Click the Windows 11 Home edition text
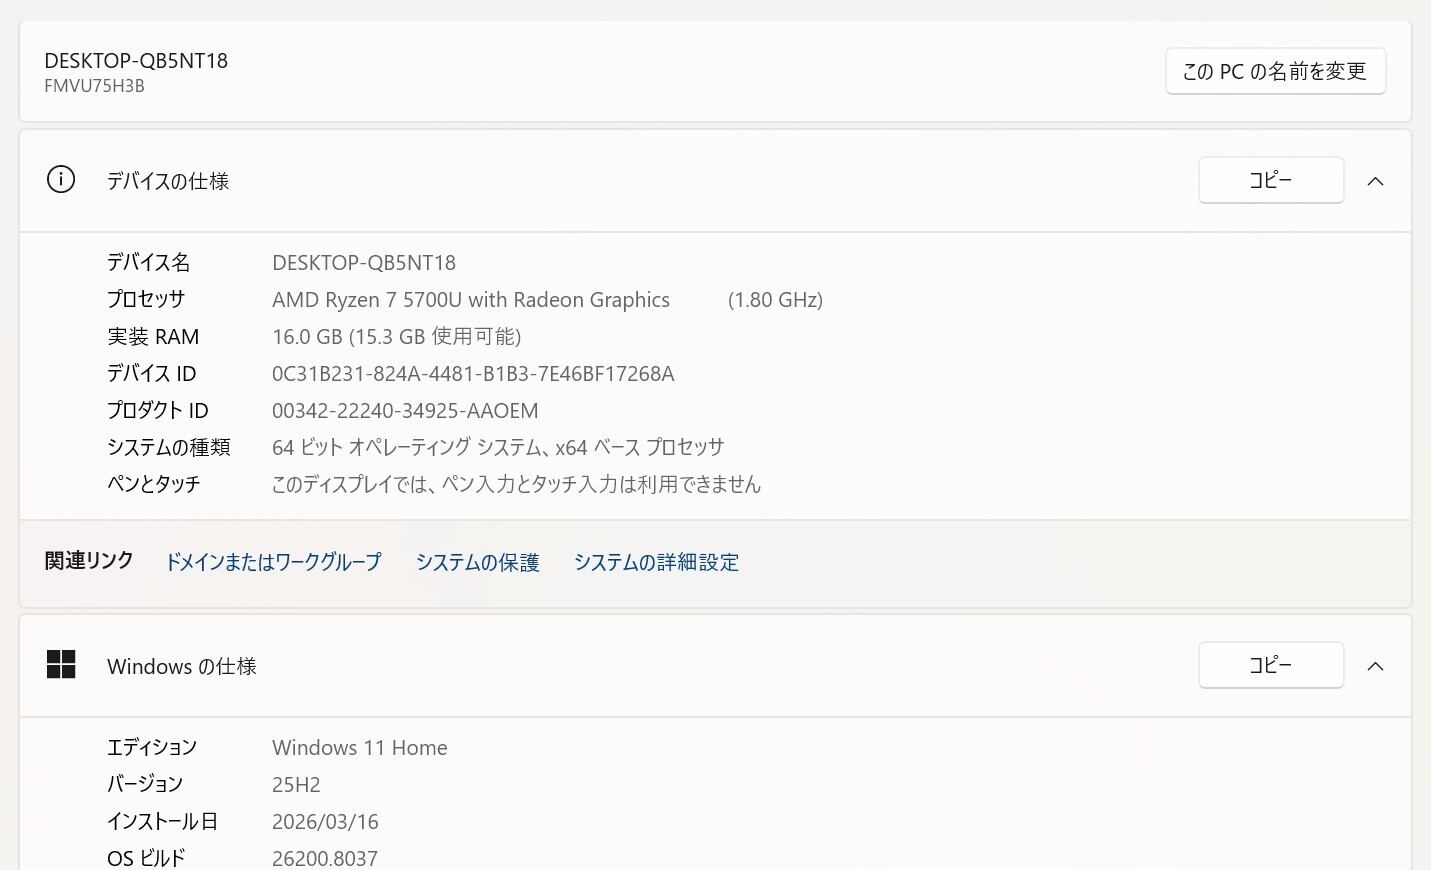This screenshot has height=870, width=1431. pos(360,748)
